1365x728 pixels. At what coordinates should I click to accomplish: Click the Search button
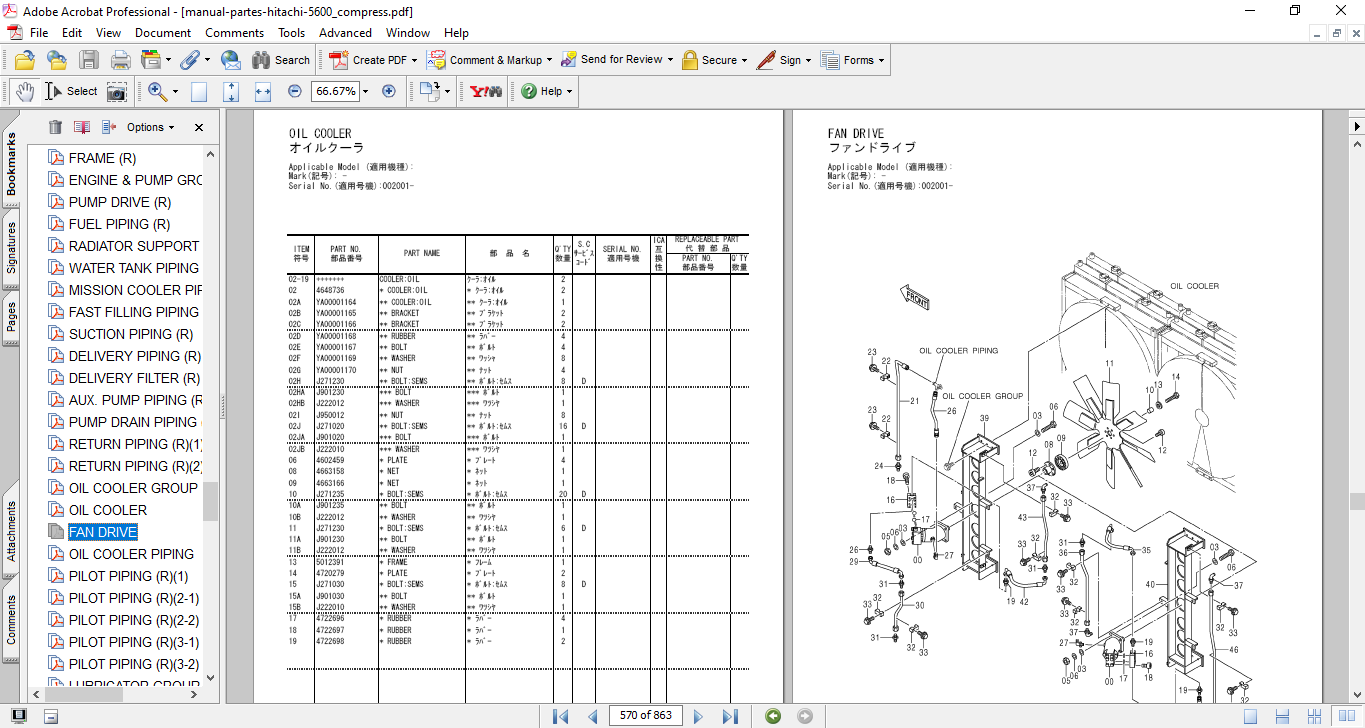280,60
